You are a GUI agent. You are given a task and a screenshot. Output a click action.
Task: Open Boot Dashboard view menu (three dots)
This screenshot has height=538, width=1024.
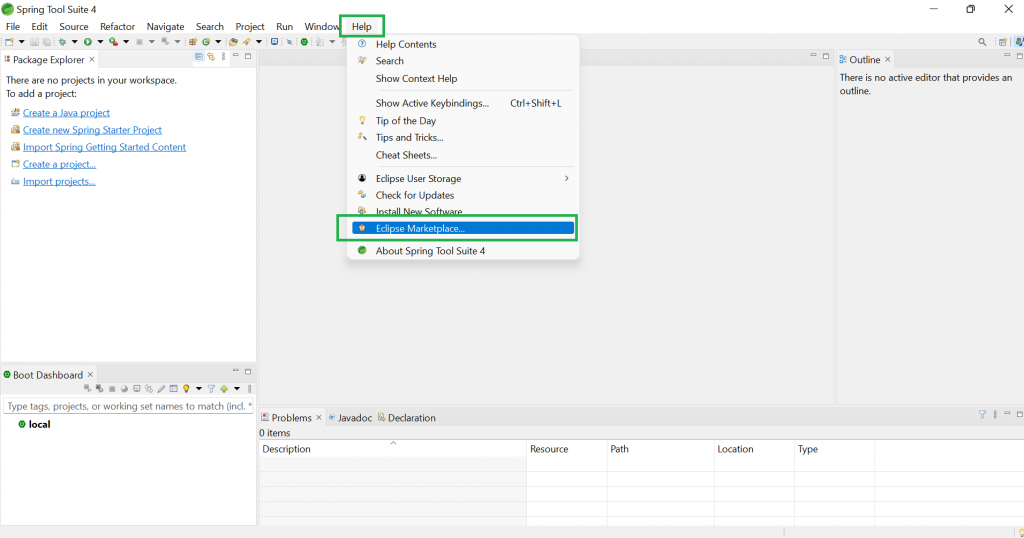pos(249,388)
